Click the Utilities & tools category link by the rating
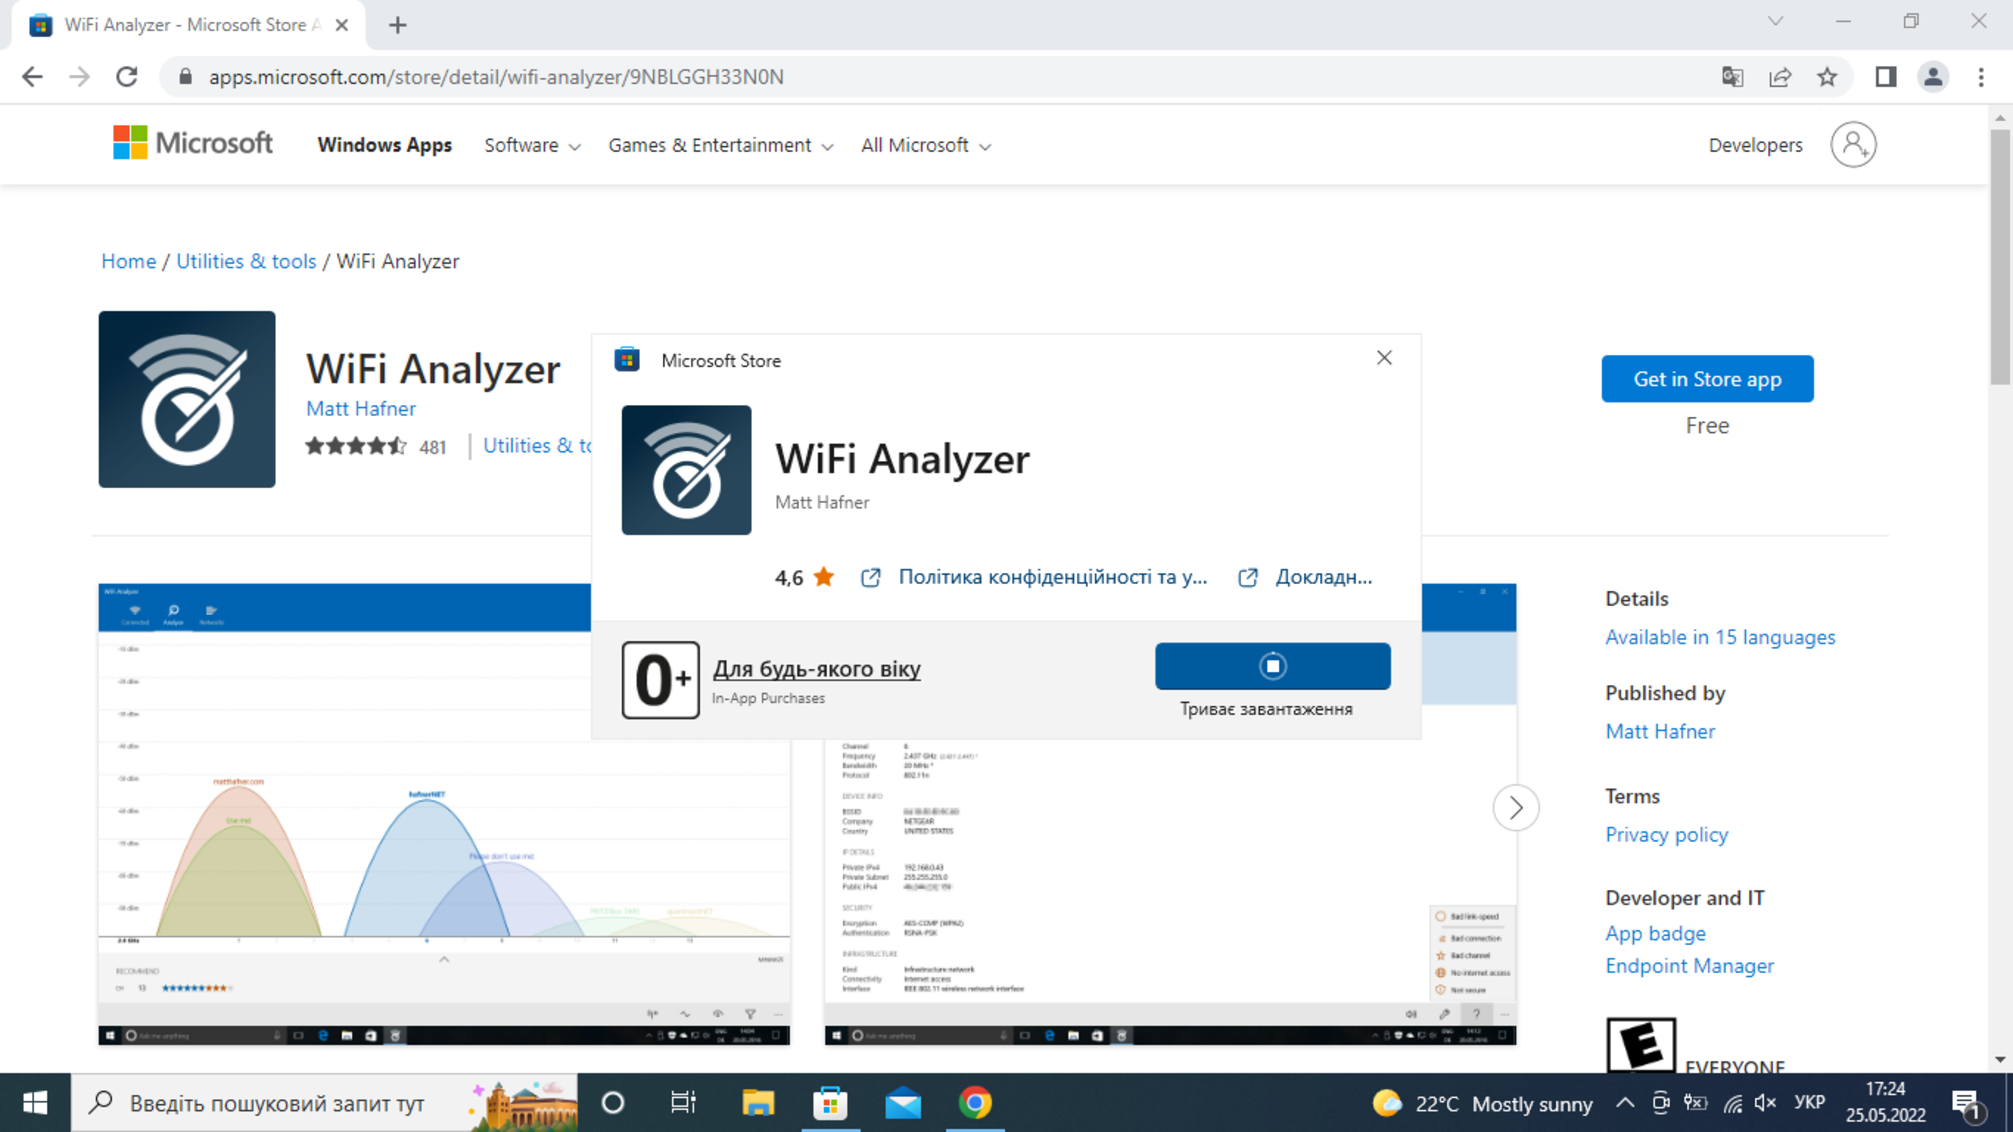This screenshot has width=2013, height=1132. [x=538, y=445]
